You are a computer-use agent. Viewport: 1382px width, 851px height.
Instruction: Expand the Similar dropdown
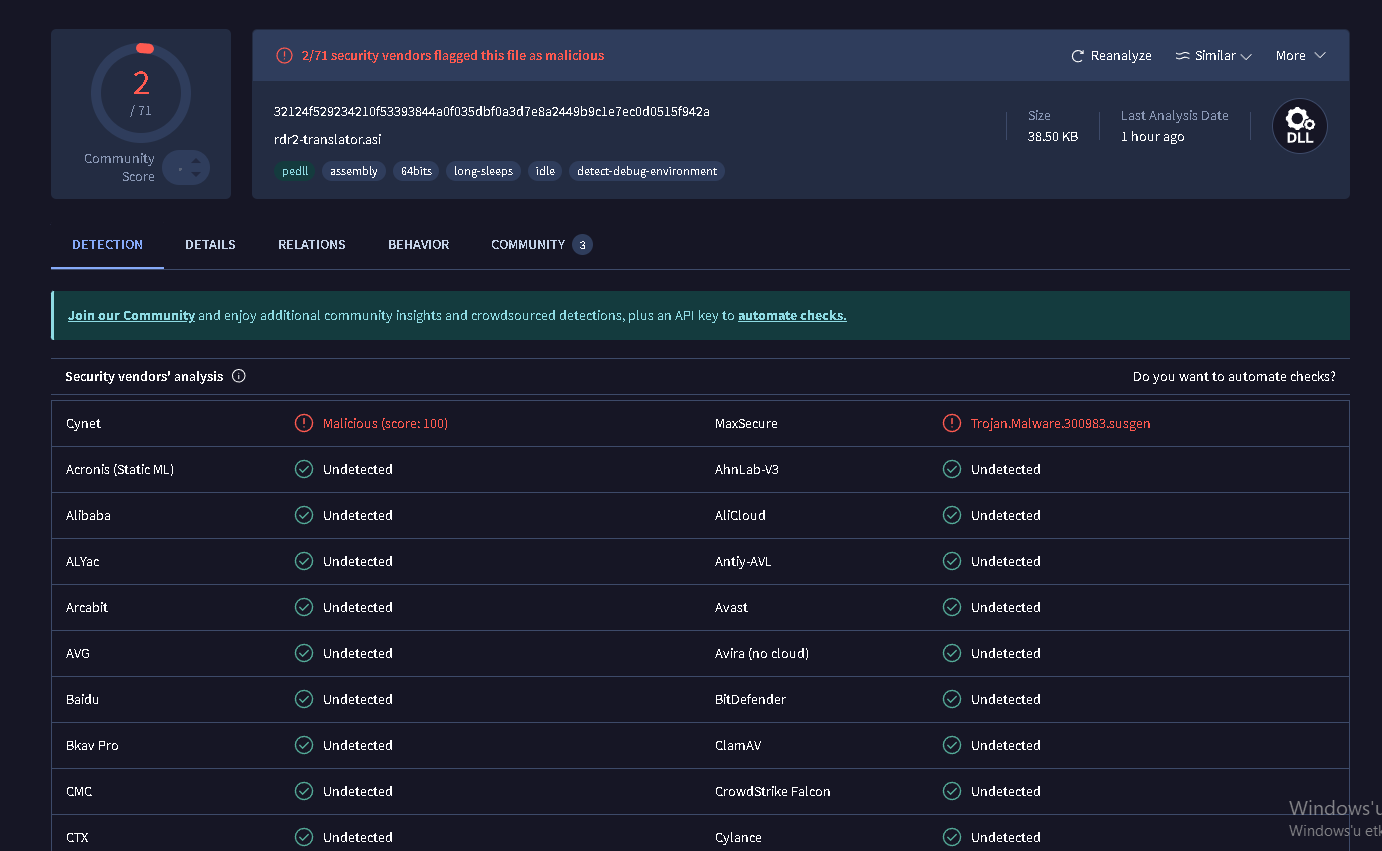[x=1214, y=56]
